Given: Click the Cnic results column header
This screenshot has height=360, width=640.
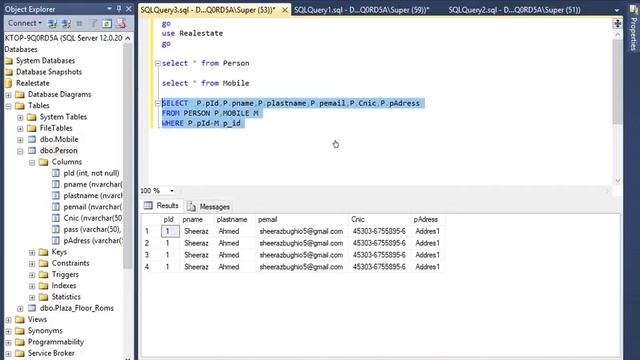Looking at the screenshot, I should click(x=379, y=220).
